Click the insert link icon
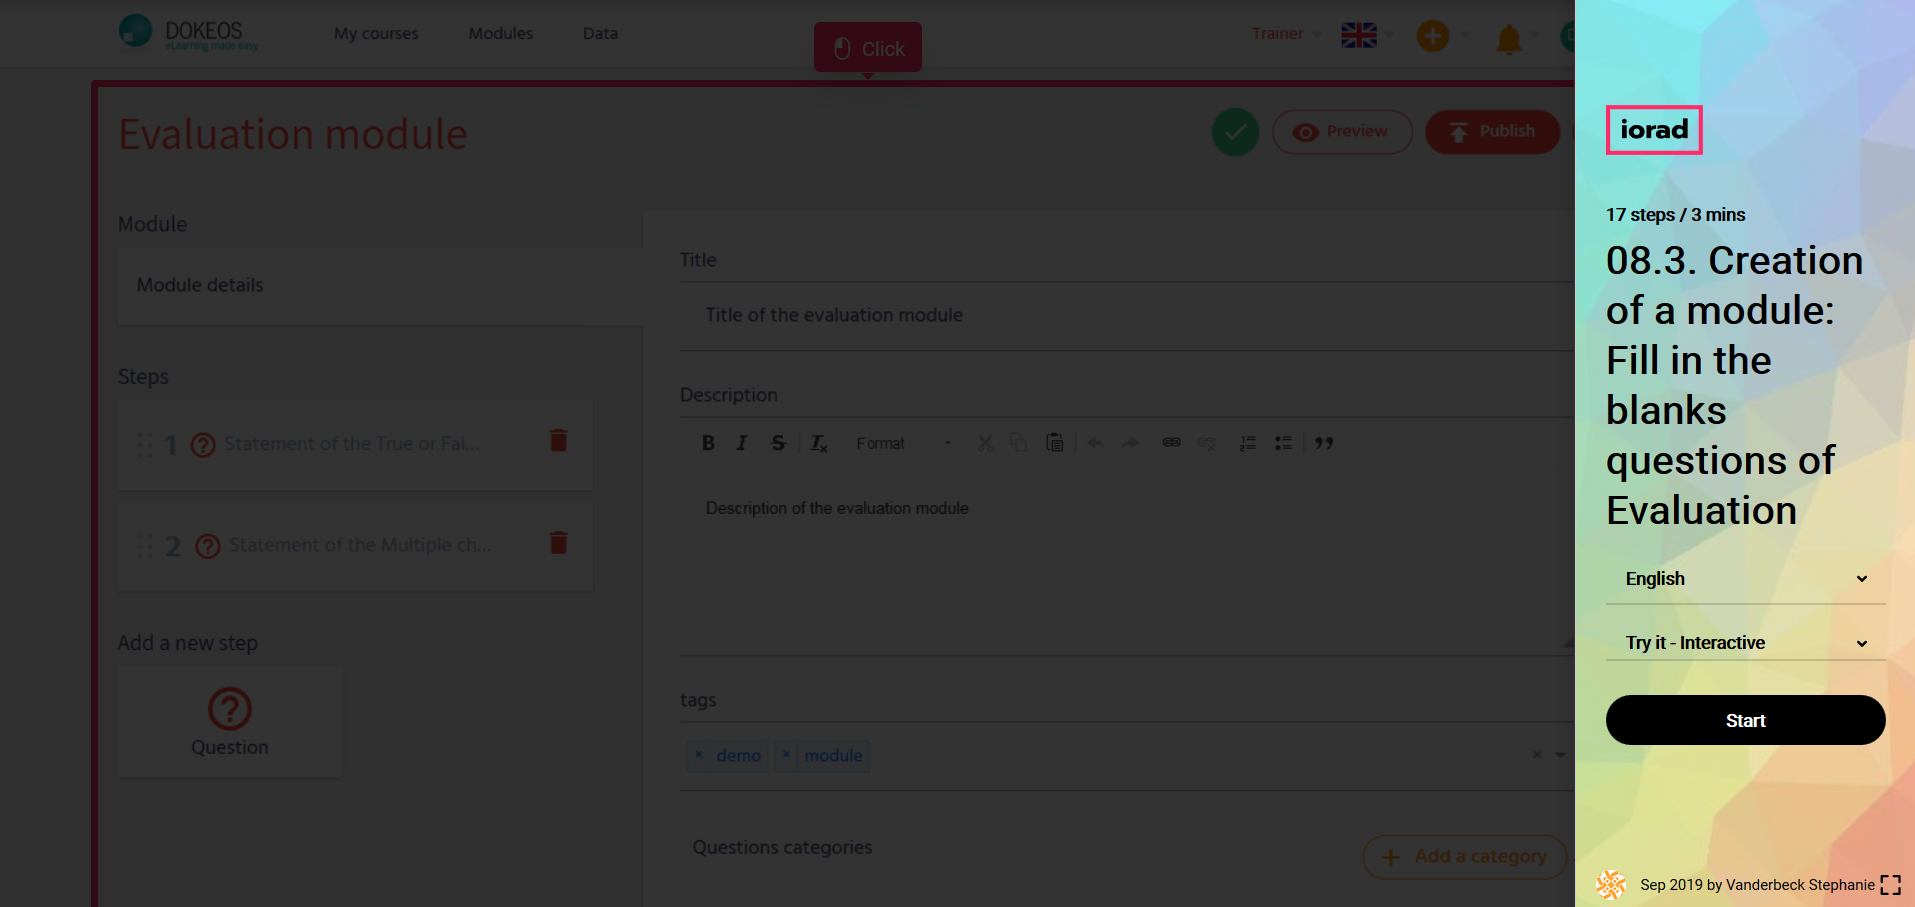Viewport: 1915px width, 907px height. (x=1171, y=443)
